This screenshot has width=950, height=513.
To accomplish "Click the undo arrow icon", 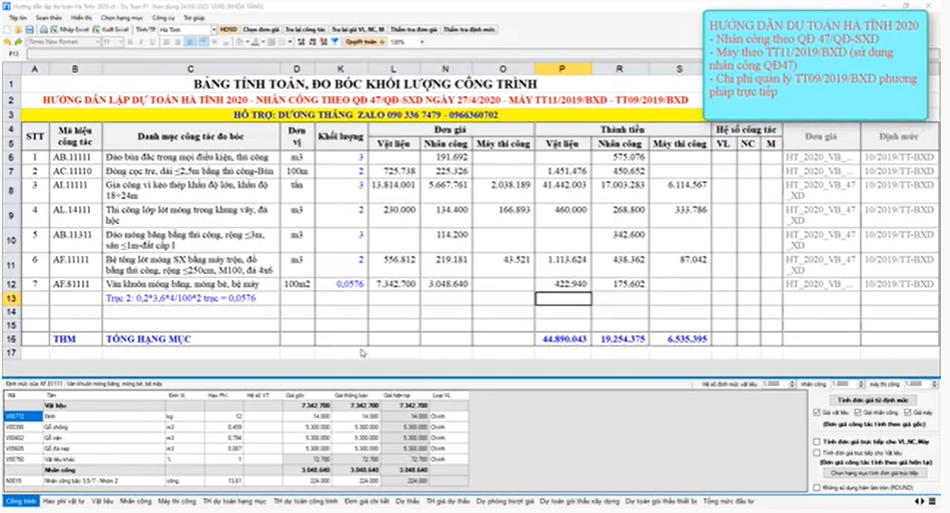I will [x=7, y=42].
